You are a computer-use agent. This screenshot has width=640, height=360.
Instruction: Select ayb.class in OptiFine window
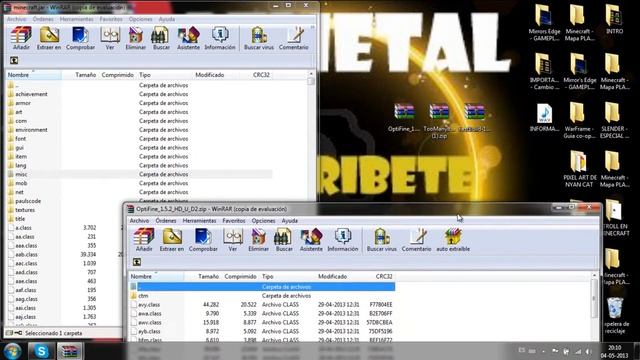[262, 331]
